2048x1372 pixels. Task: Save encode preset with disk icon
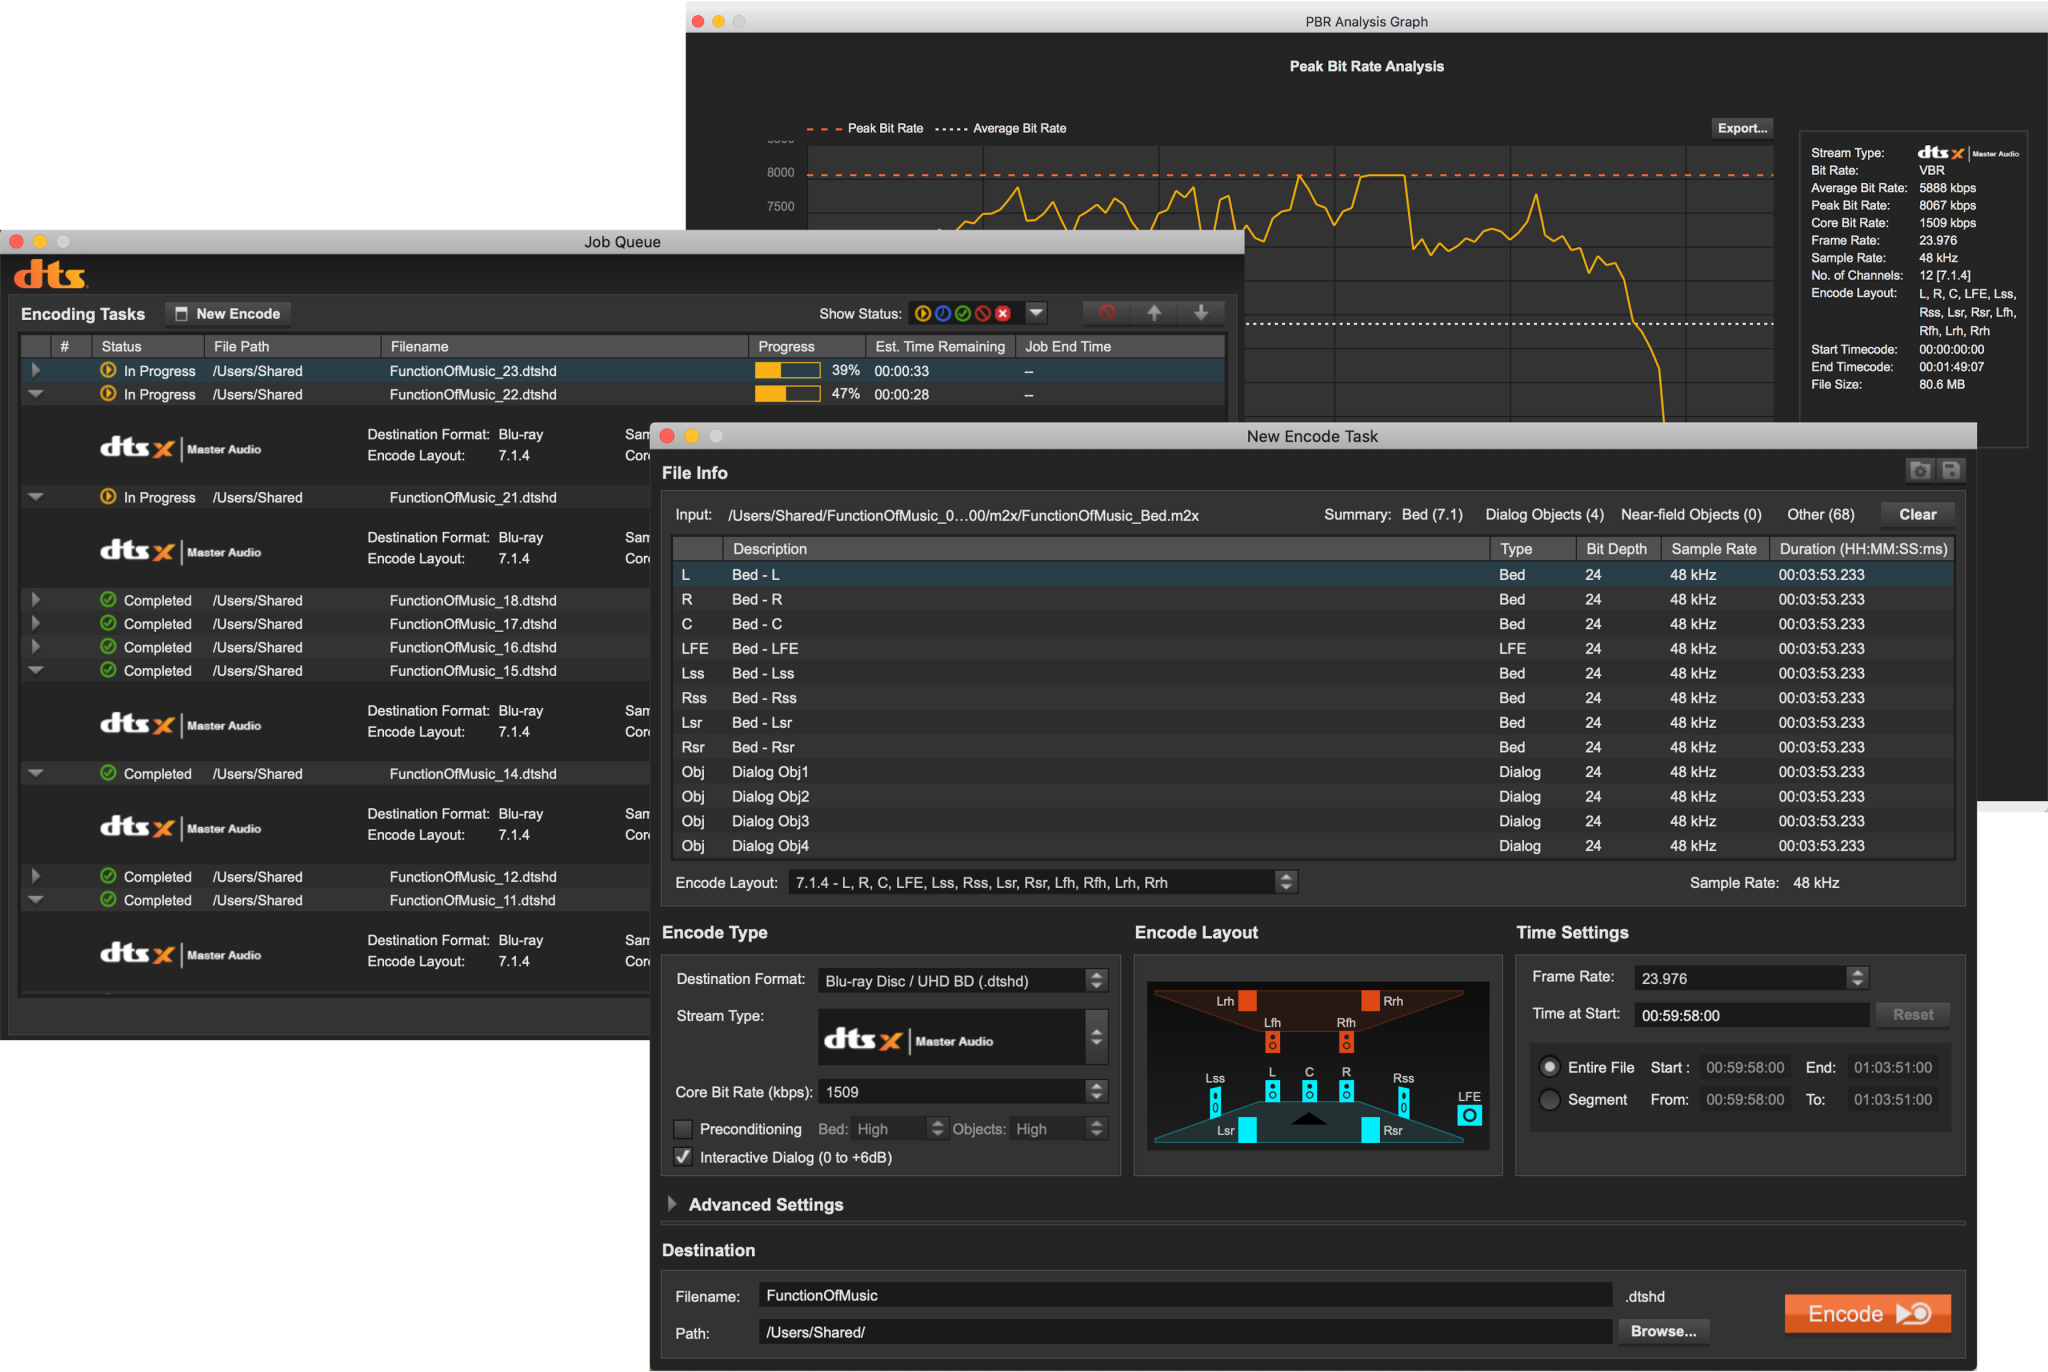tap(1951, 470)
